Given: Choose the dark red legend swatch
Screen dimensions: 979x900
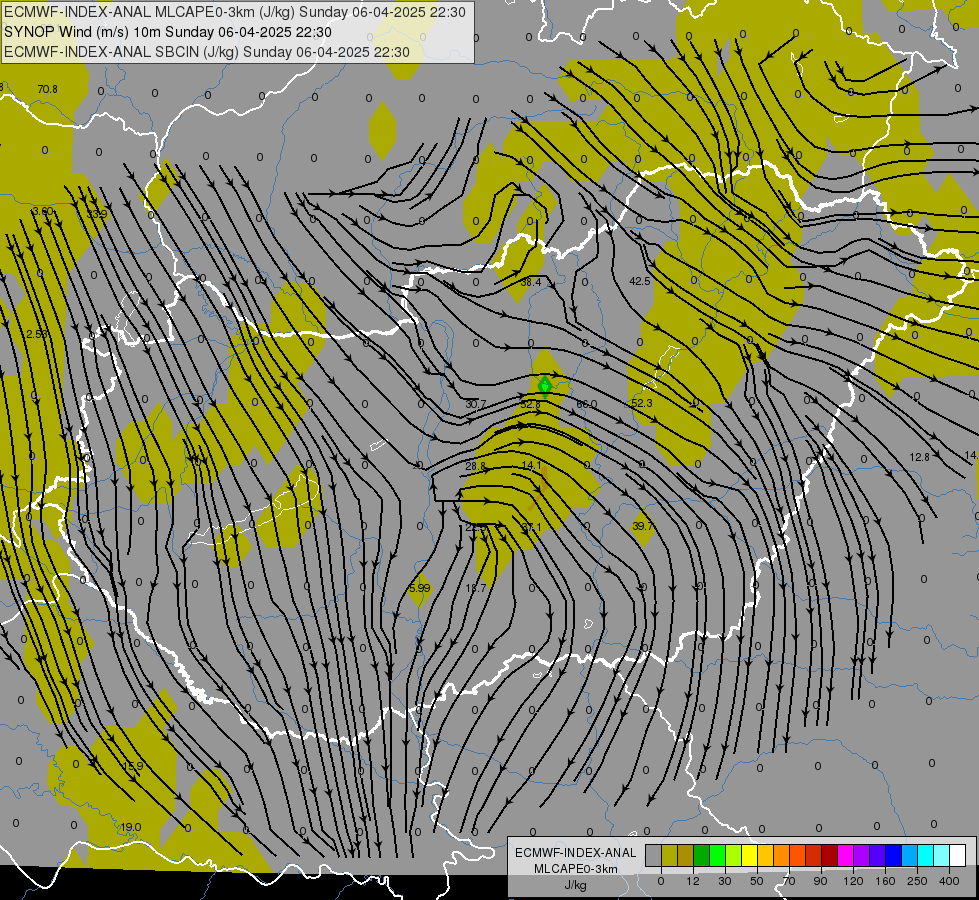Looking at the screenshot, I should (830, 855).
